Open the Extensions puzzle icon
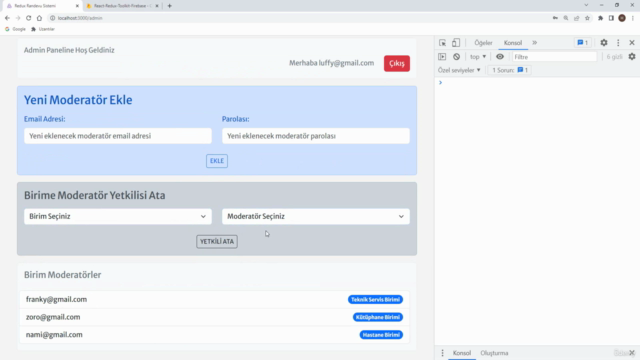The height and width of the screenshot is (360, 640). [600, 18]
